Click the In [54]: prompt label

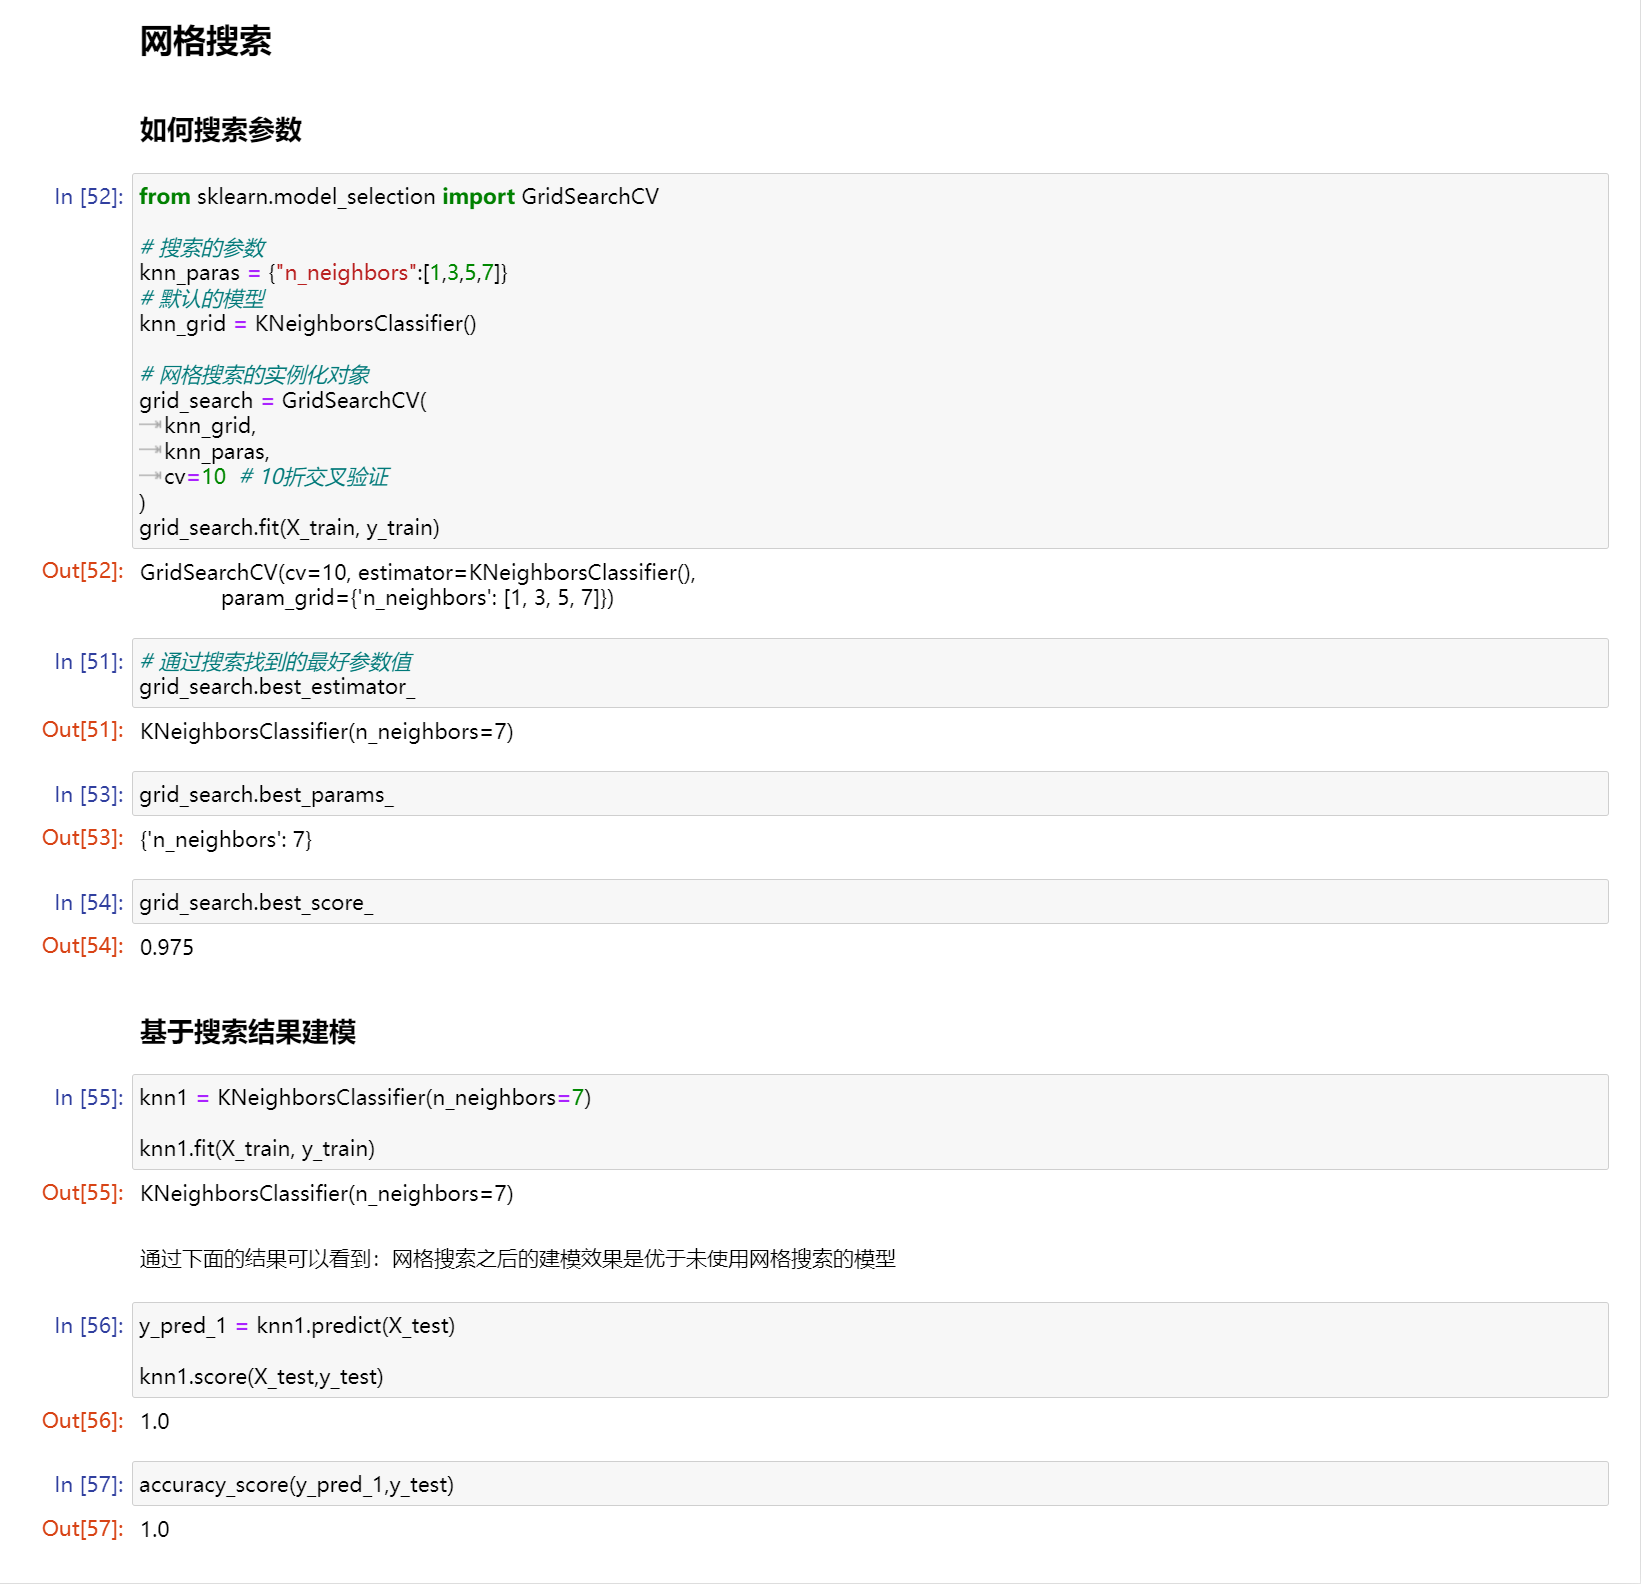[89, 902]
